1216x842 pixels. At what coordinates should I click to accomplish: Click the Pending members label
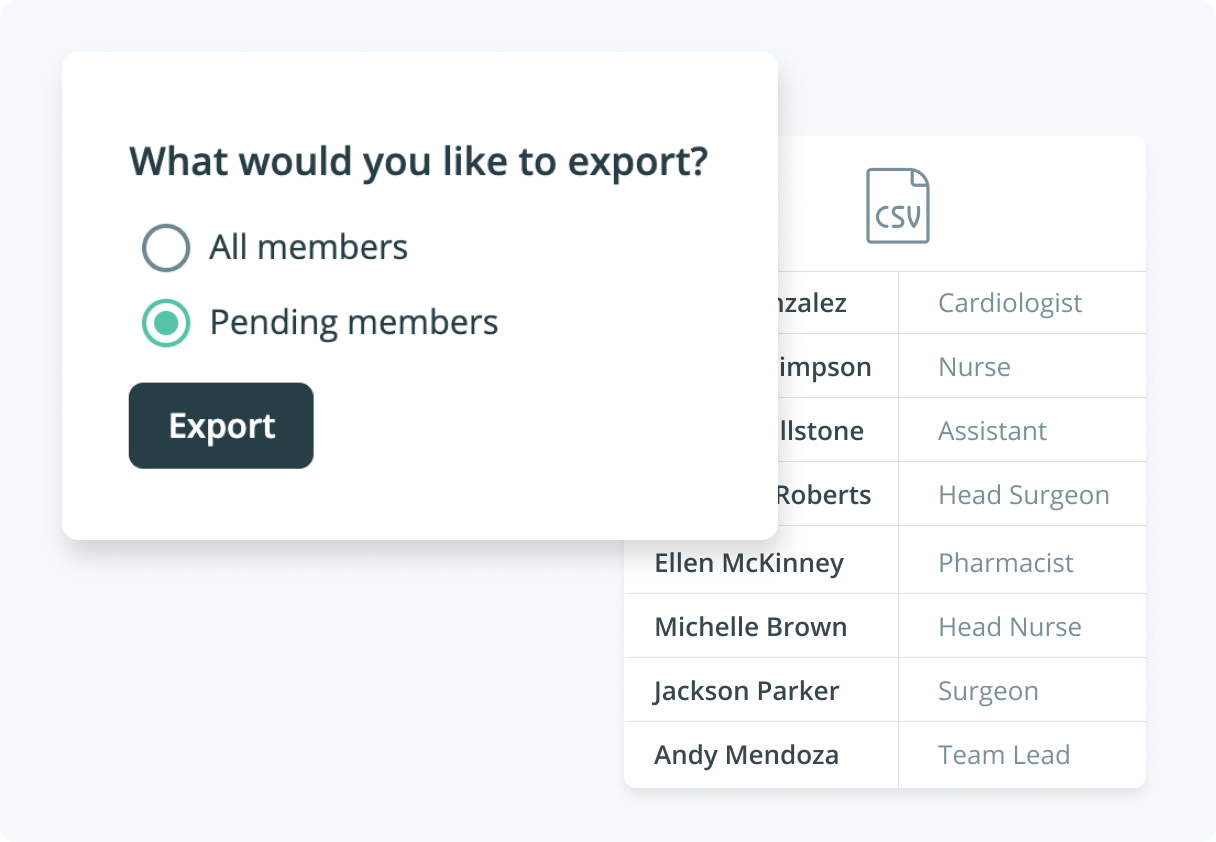pos(353,323)
